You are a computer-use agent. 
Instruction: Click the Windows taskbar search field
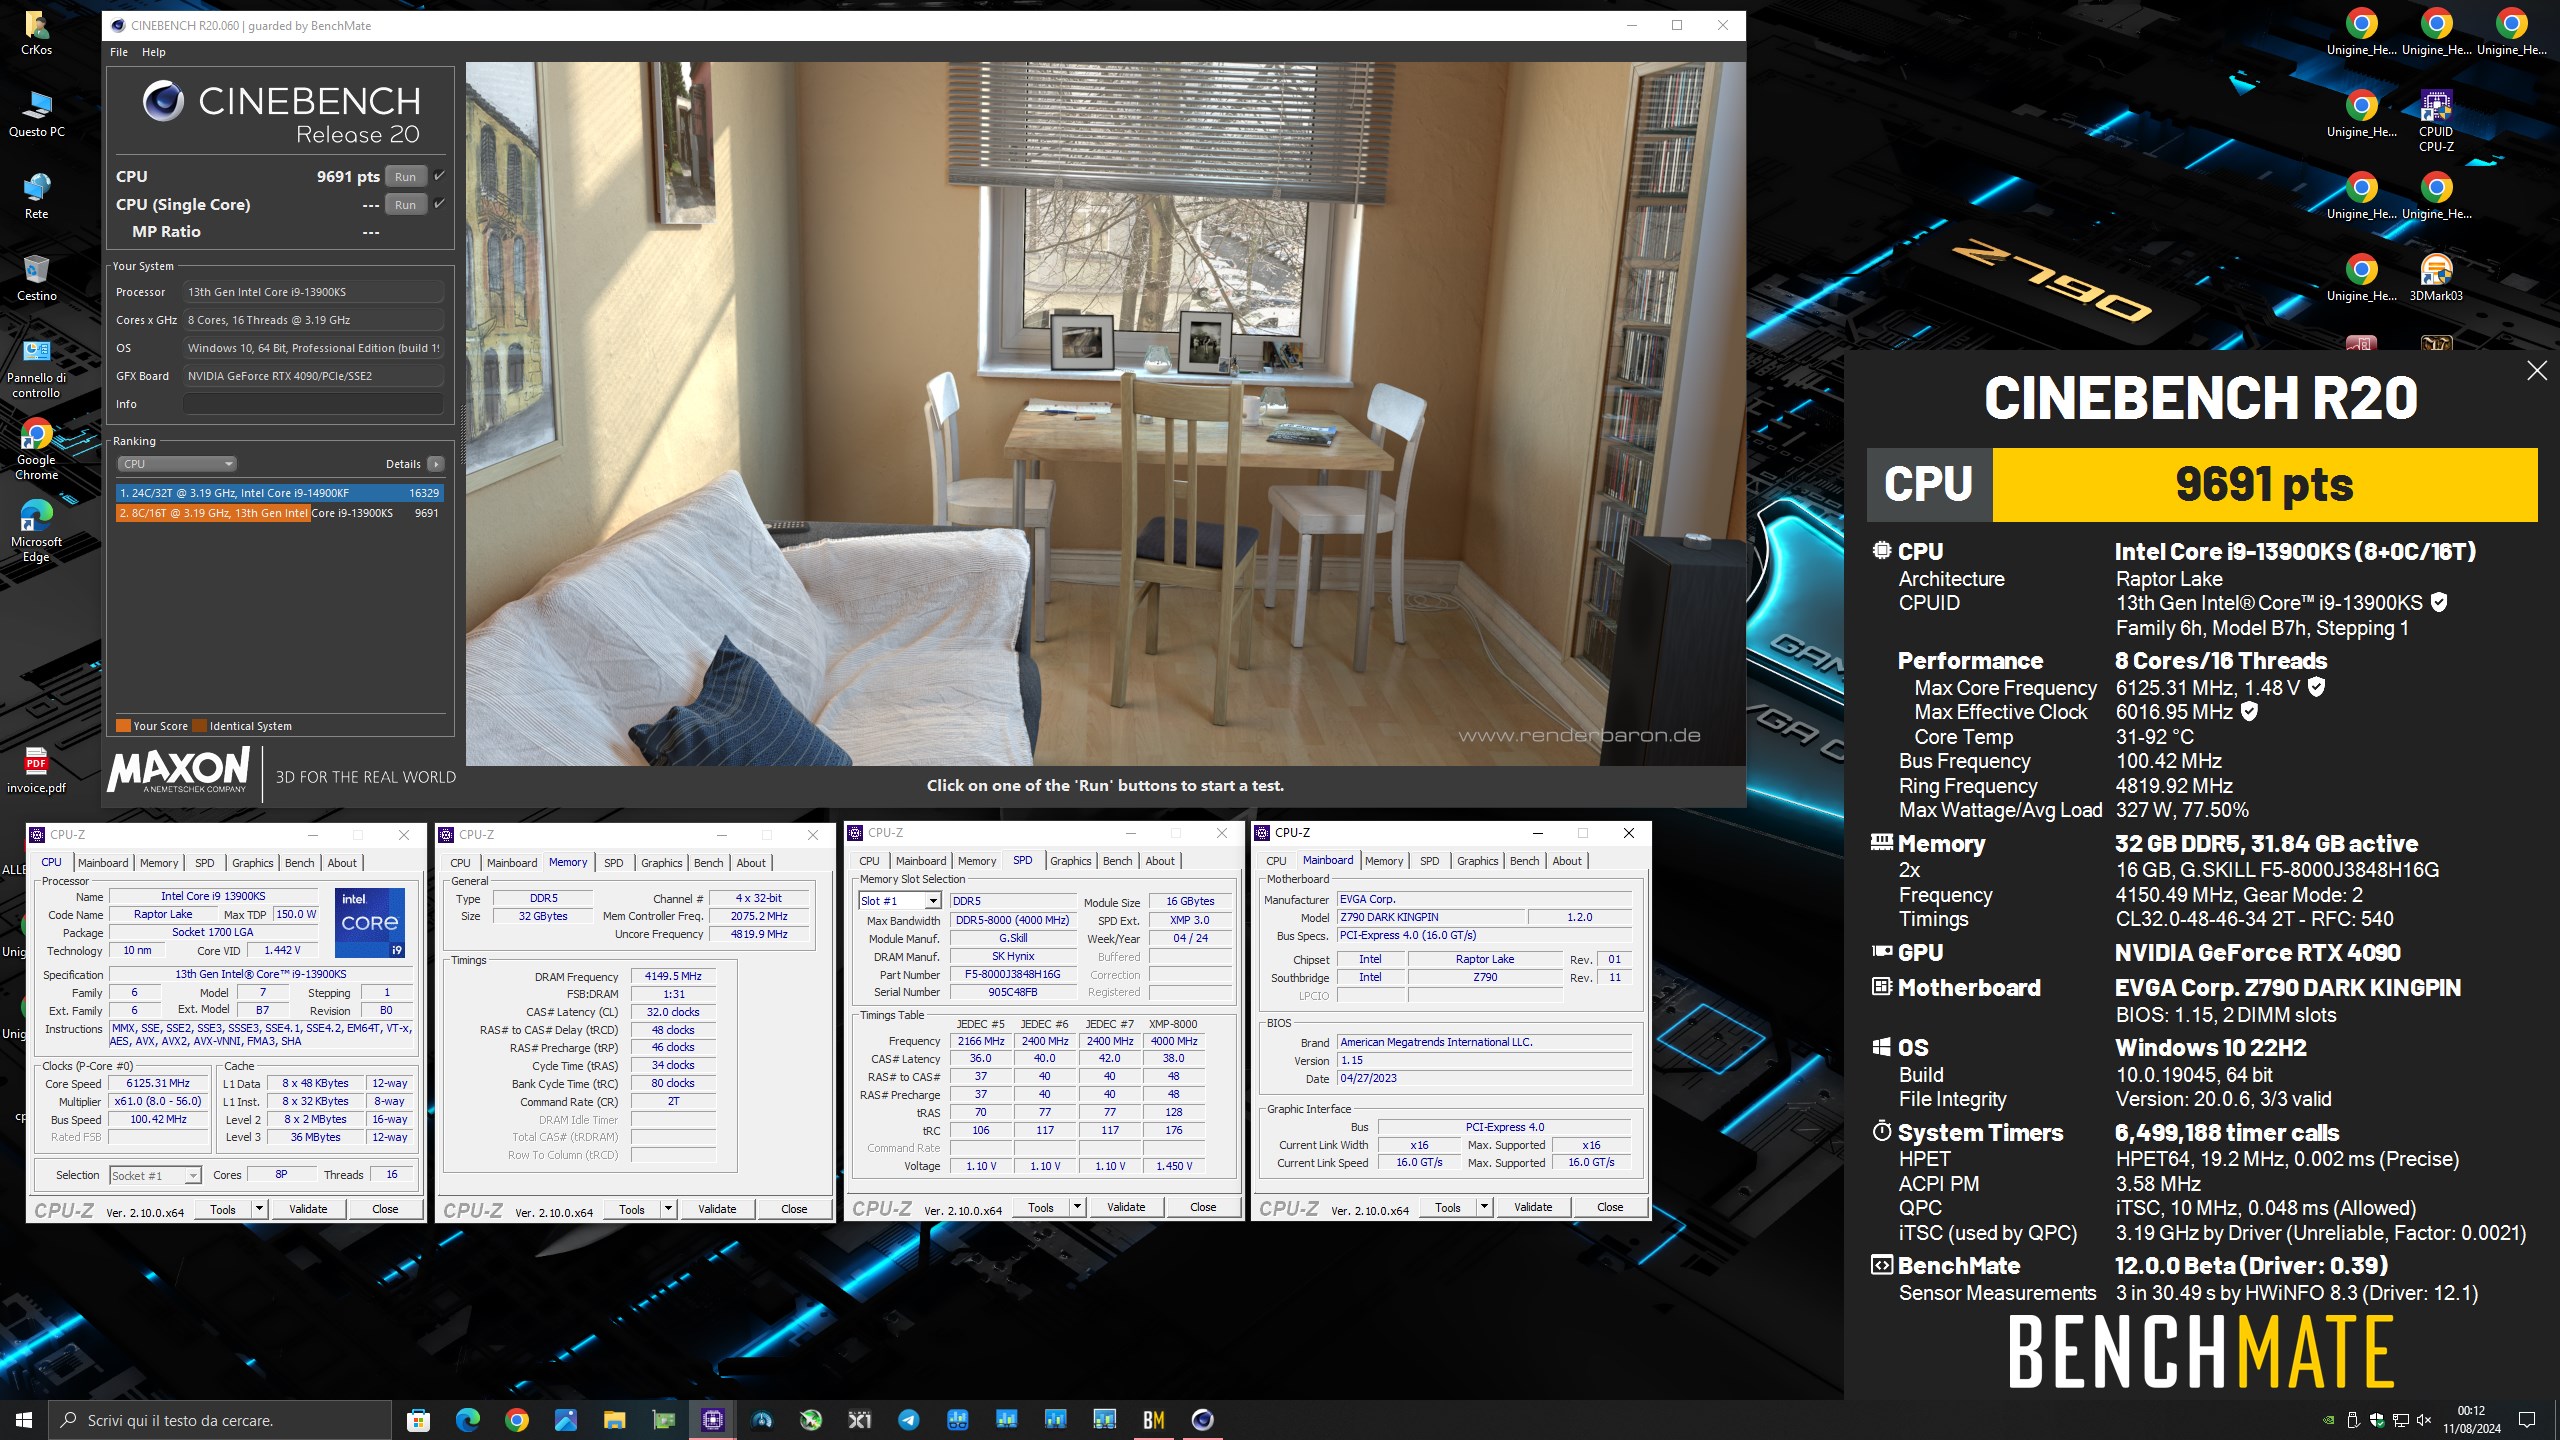[x=220, y=1419]
